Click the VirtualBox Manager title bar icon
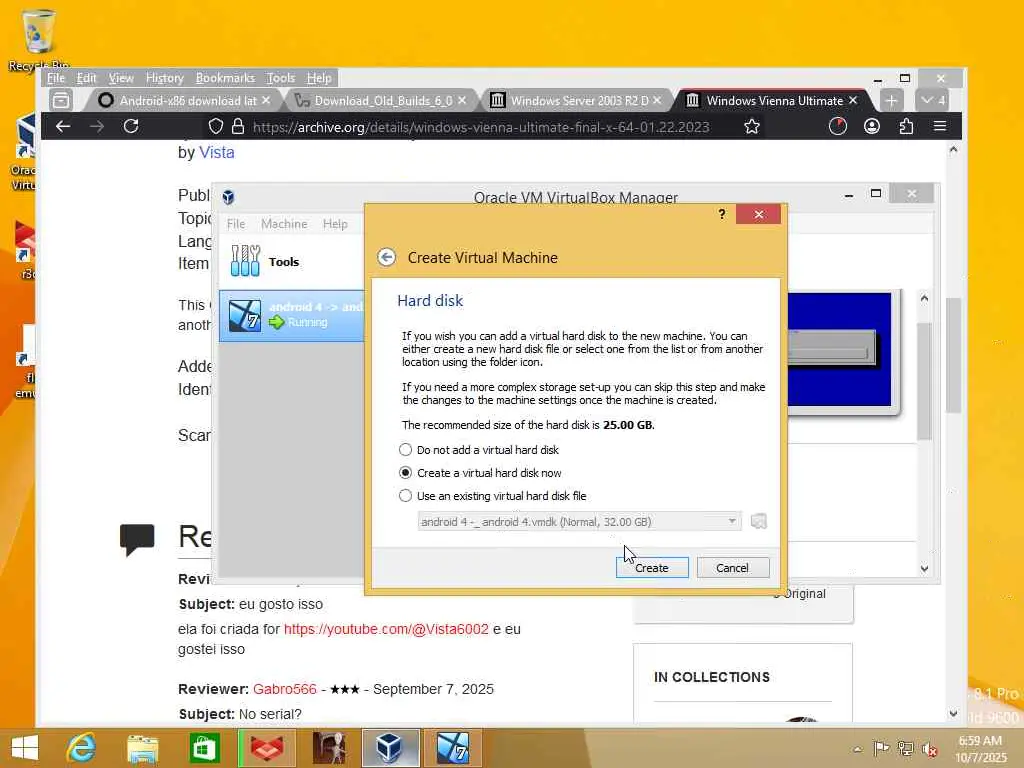The width and height of the screenshot is (1024, 768). click(228, 197)
